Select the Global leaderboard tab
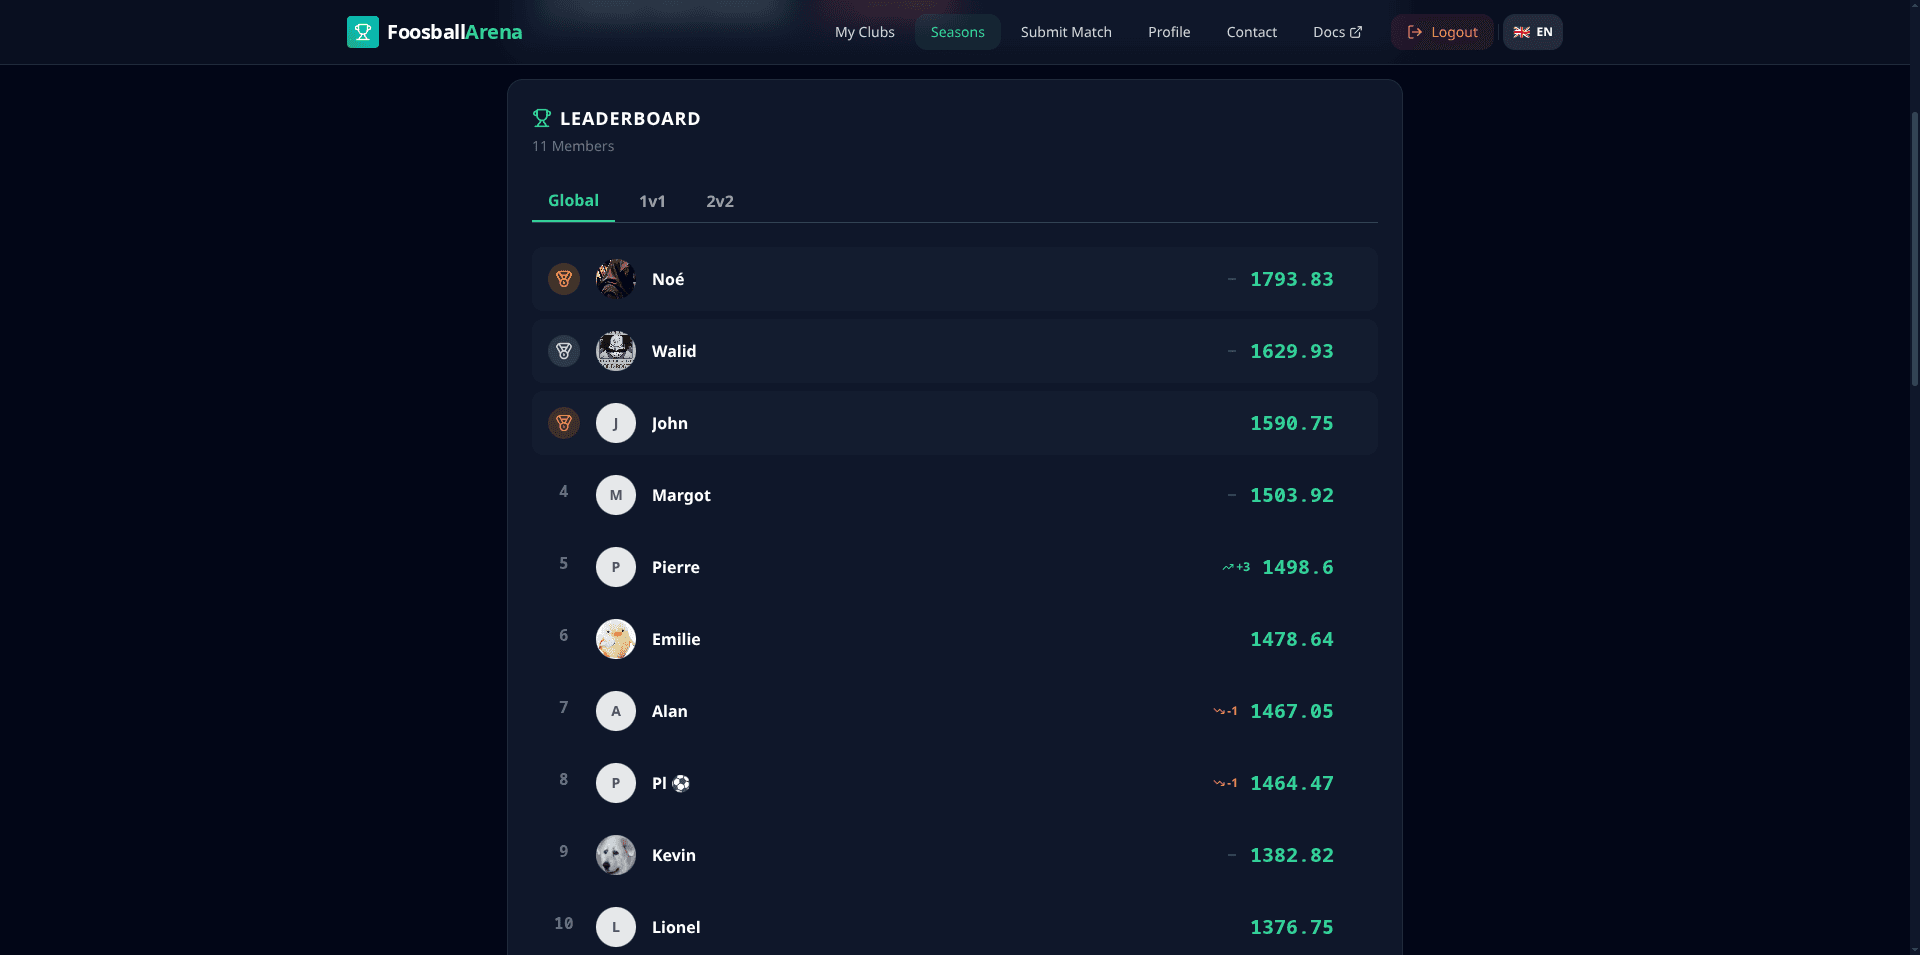 [573, 200]
